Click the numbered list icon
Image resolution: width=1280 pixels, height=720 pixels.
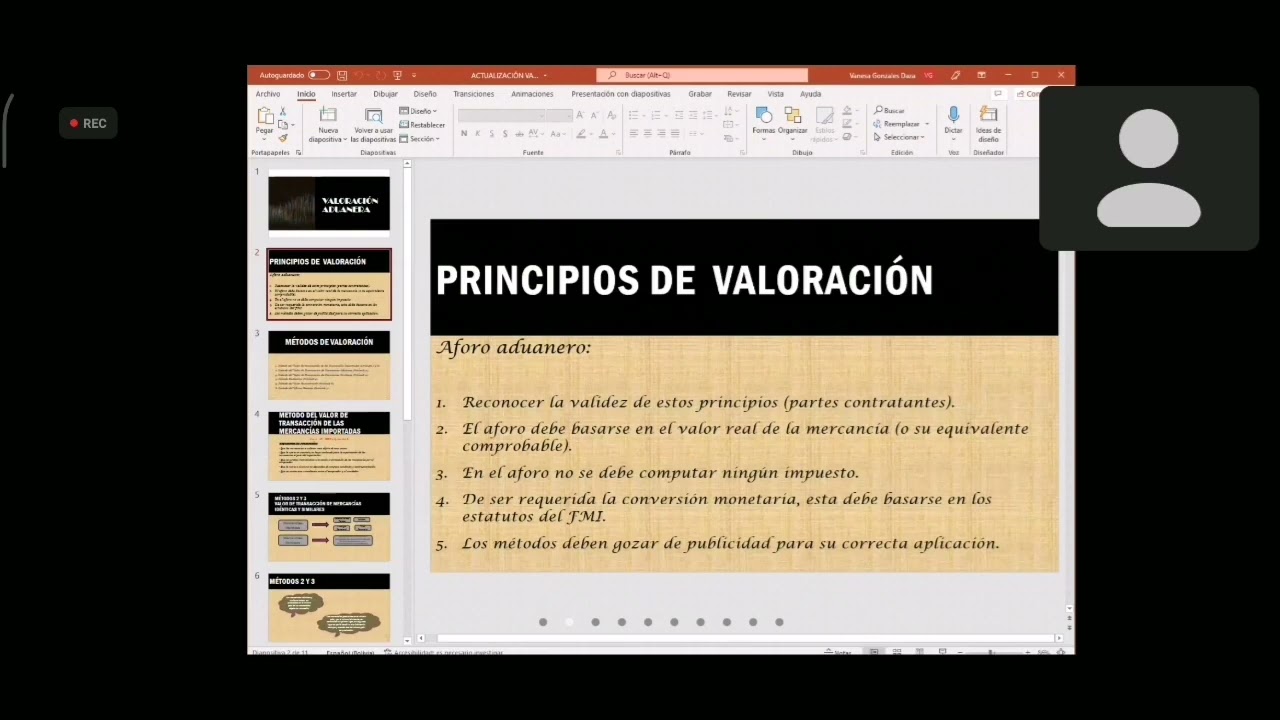click(656, 116)
